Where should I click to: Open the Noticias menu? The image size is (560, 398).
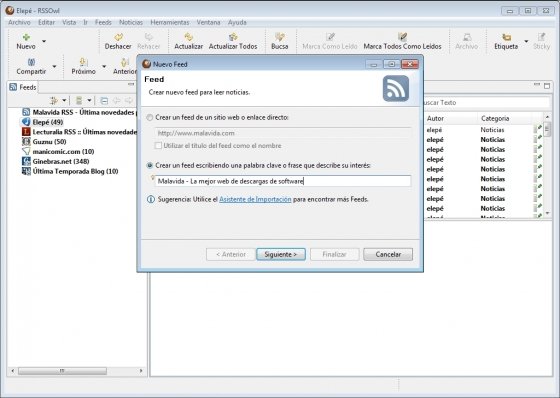coord(131,22)
